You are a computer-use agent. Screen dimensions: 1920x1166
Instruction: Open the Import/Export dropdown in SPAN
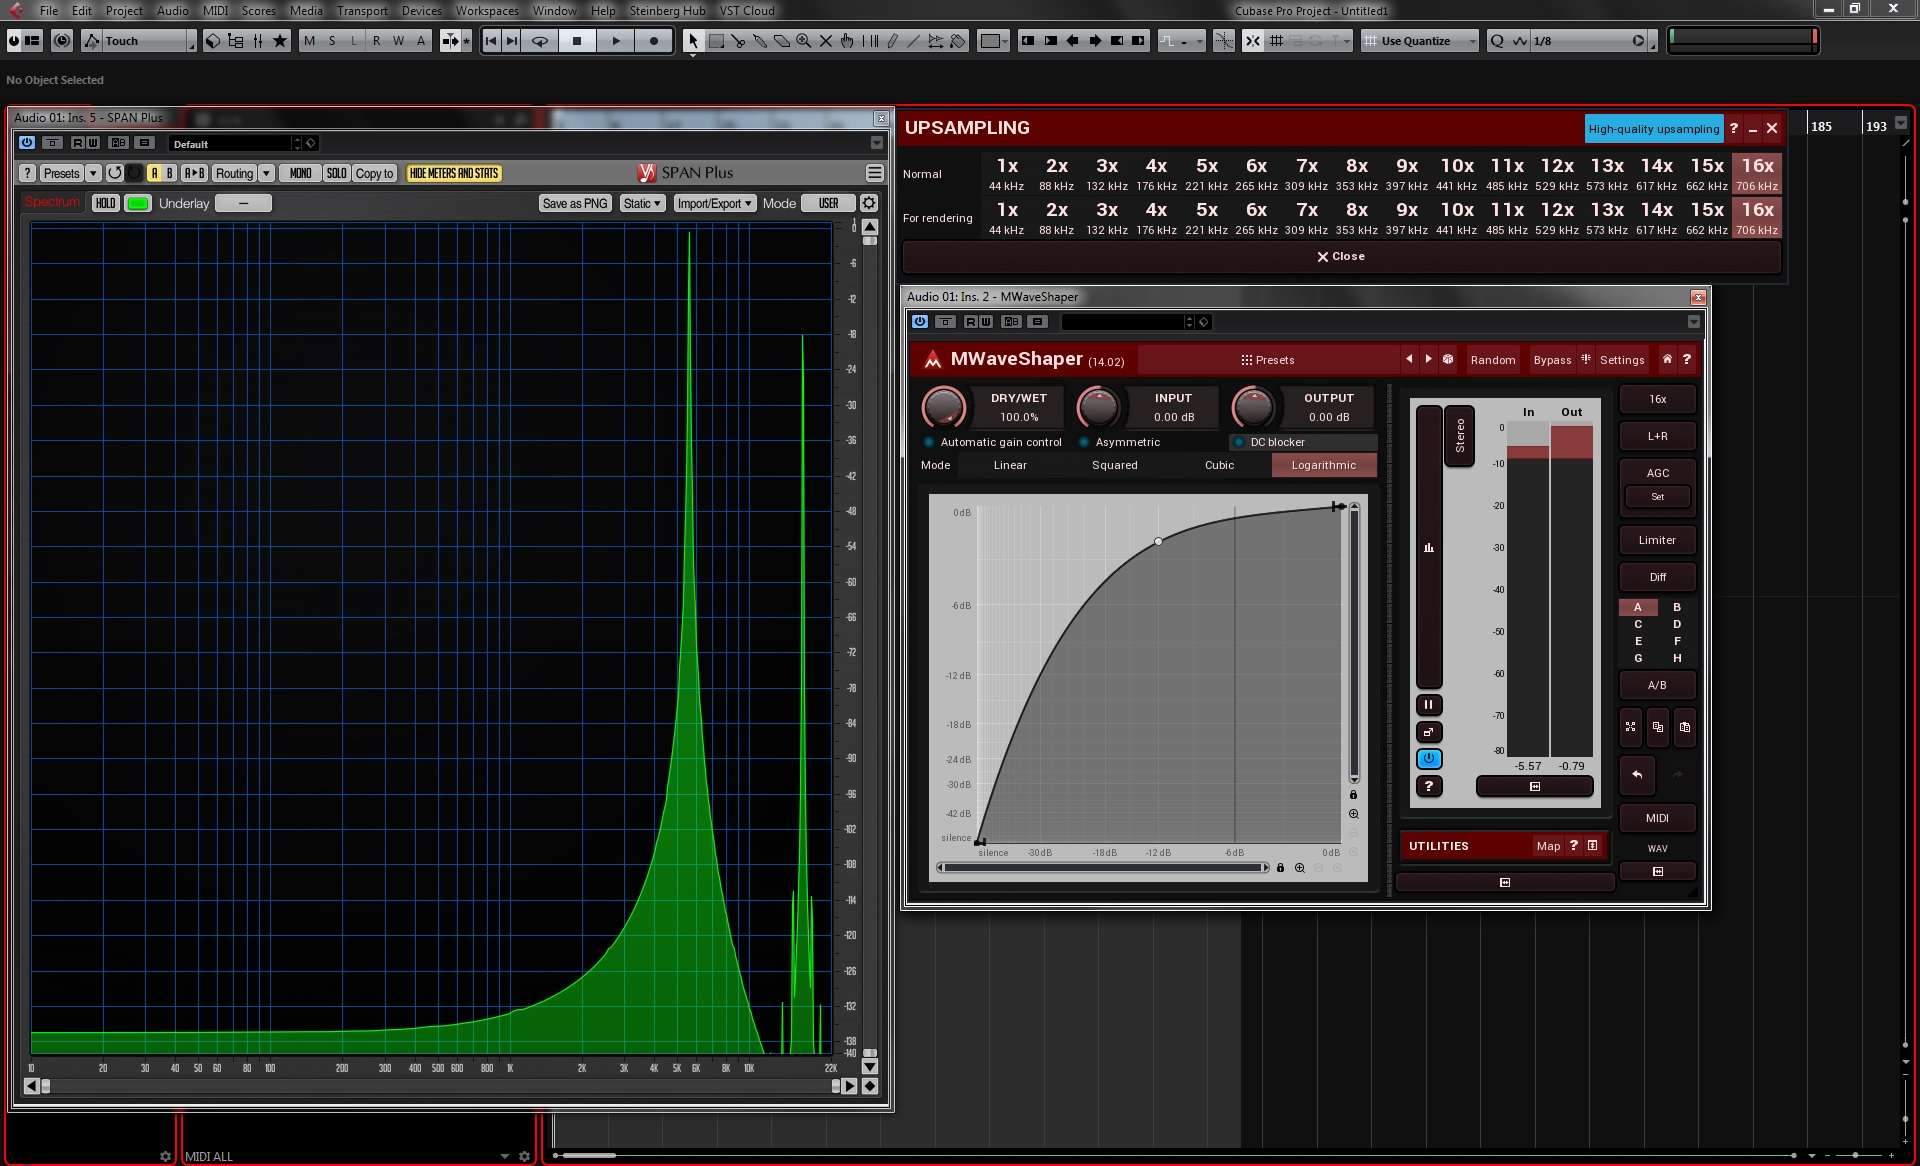(714, 203)
